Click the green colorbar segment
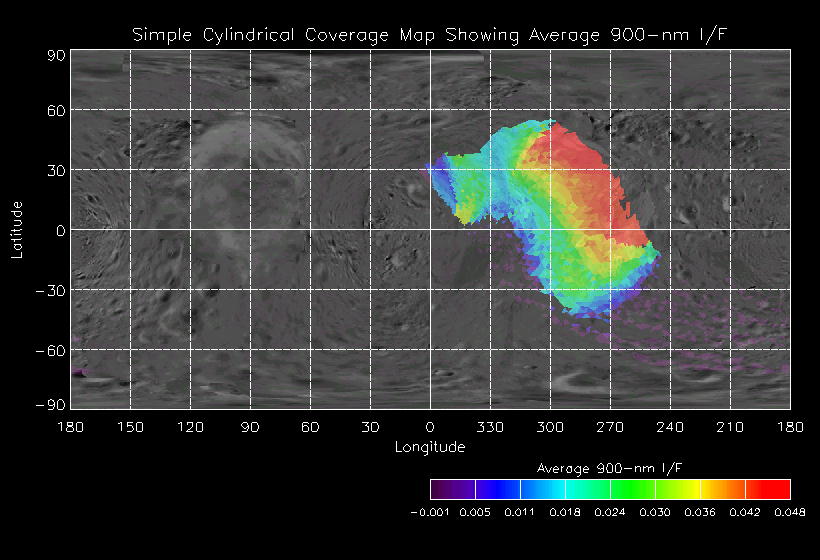Viewport: 820px width, 560px height. pos(633,489)
